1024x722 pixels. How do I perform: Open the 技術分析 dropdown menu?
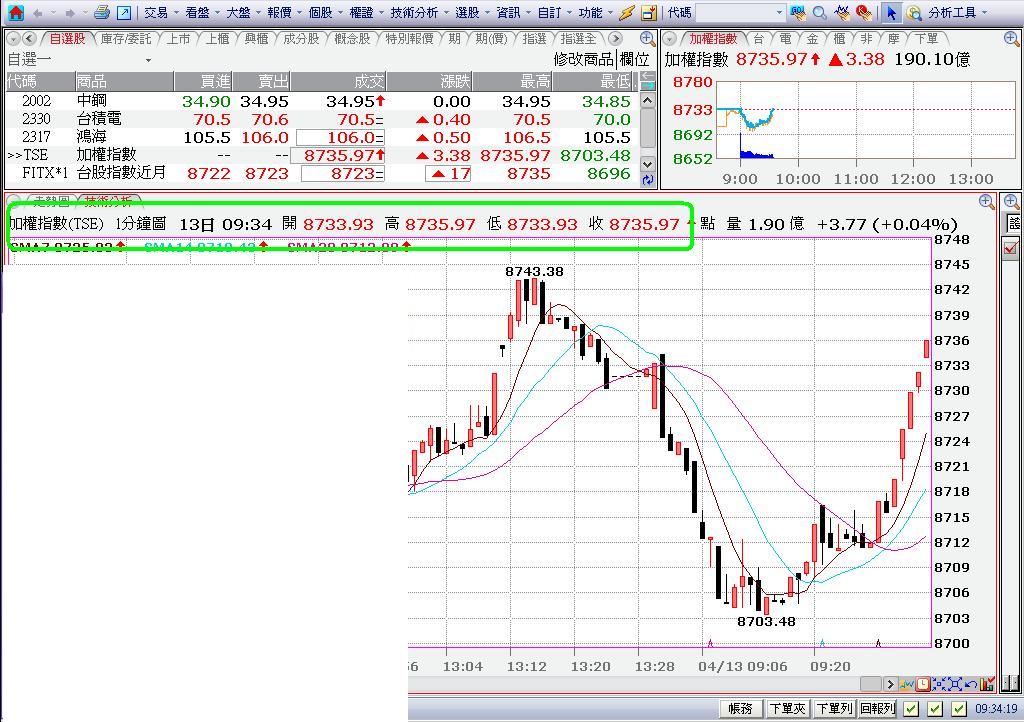click(x=419, y=12)
